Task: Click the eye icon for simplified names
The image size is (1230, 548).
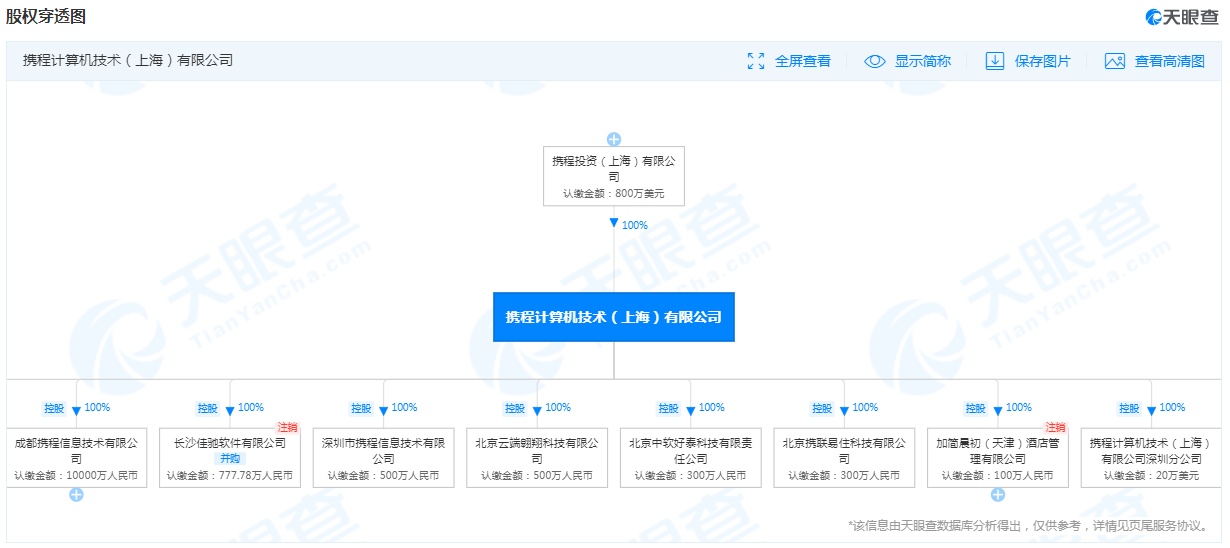Action: (875, 61)
